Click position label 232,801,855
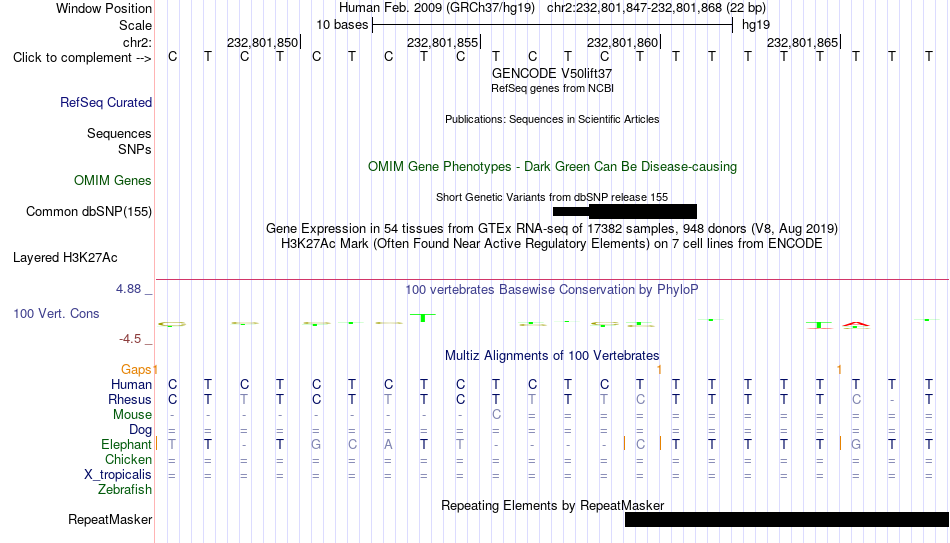The image size is (950, 543). [x=443, y=42]
